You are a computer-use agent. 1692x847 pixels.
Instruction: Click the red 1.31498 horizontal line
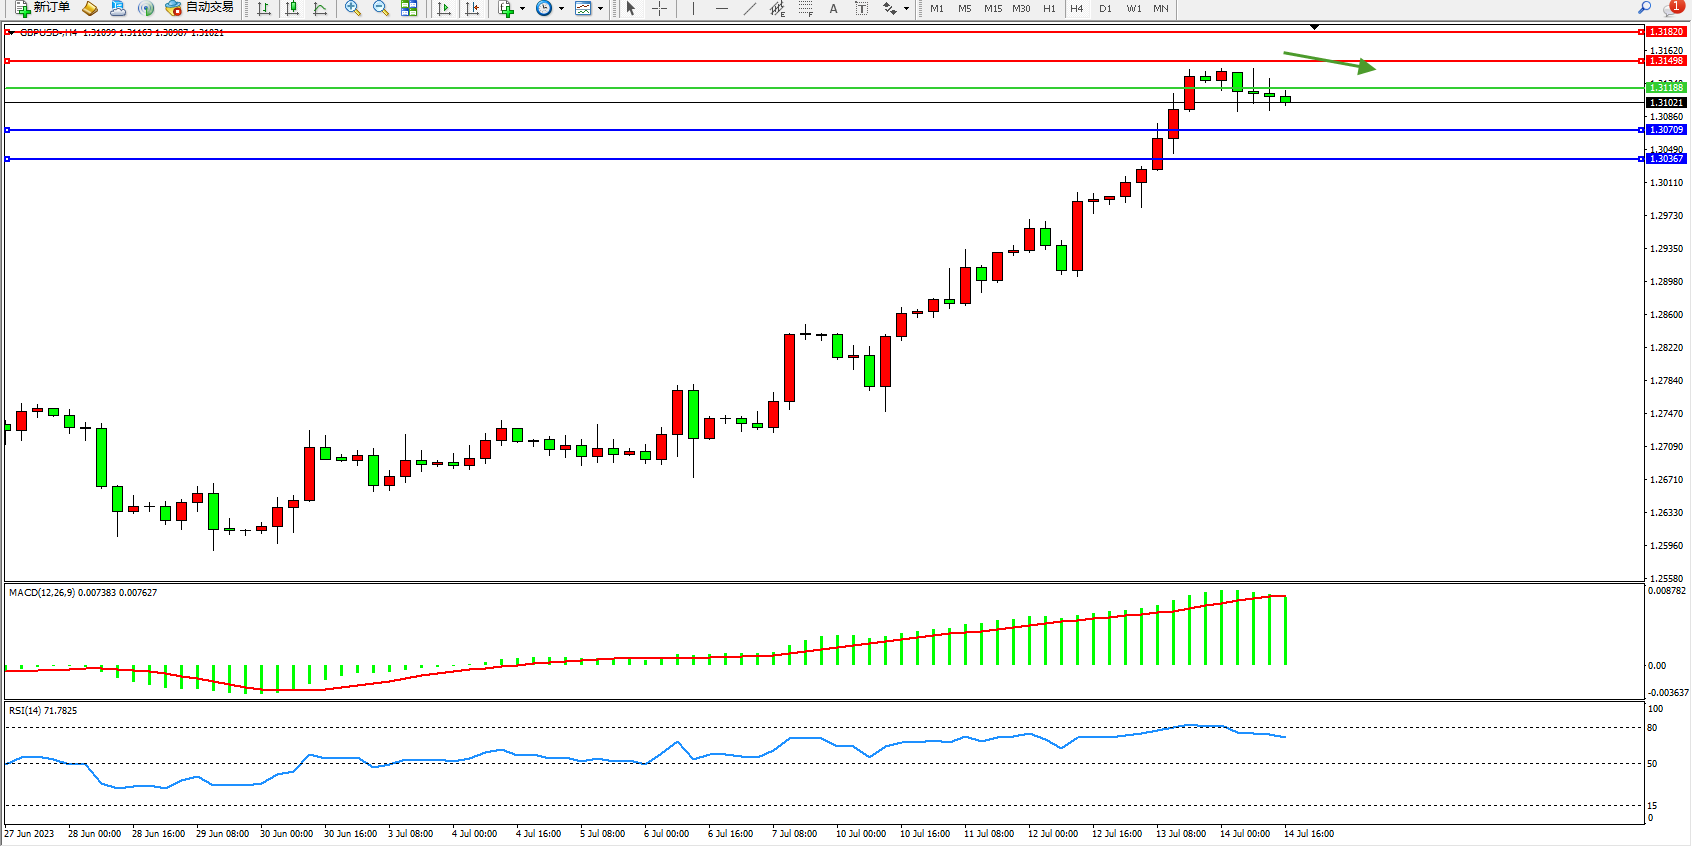[800, 61]
